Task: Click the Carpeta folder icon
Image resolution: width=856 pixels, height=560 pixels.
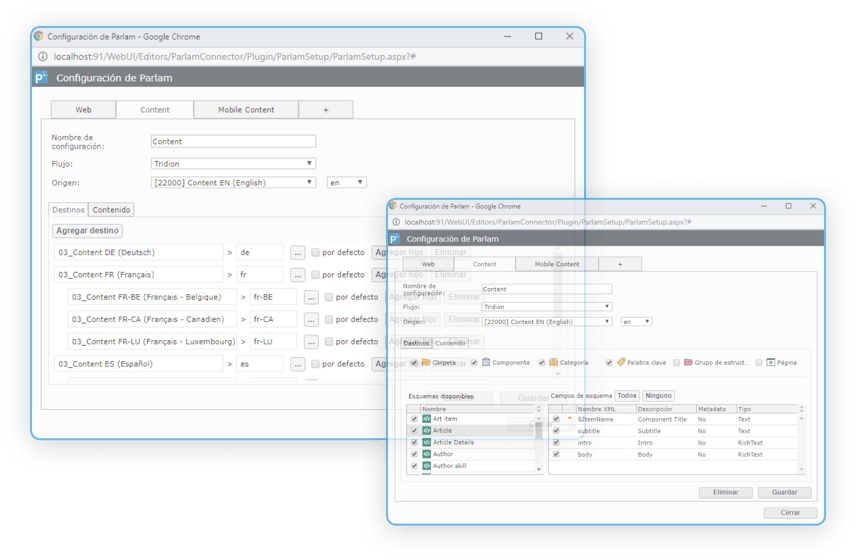Action: pos(426,362)
